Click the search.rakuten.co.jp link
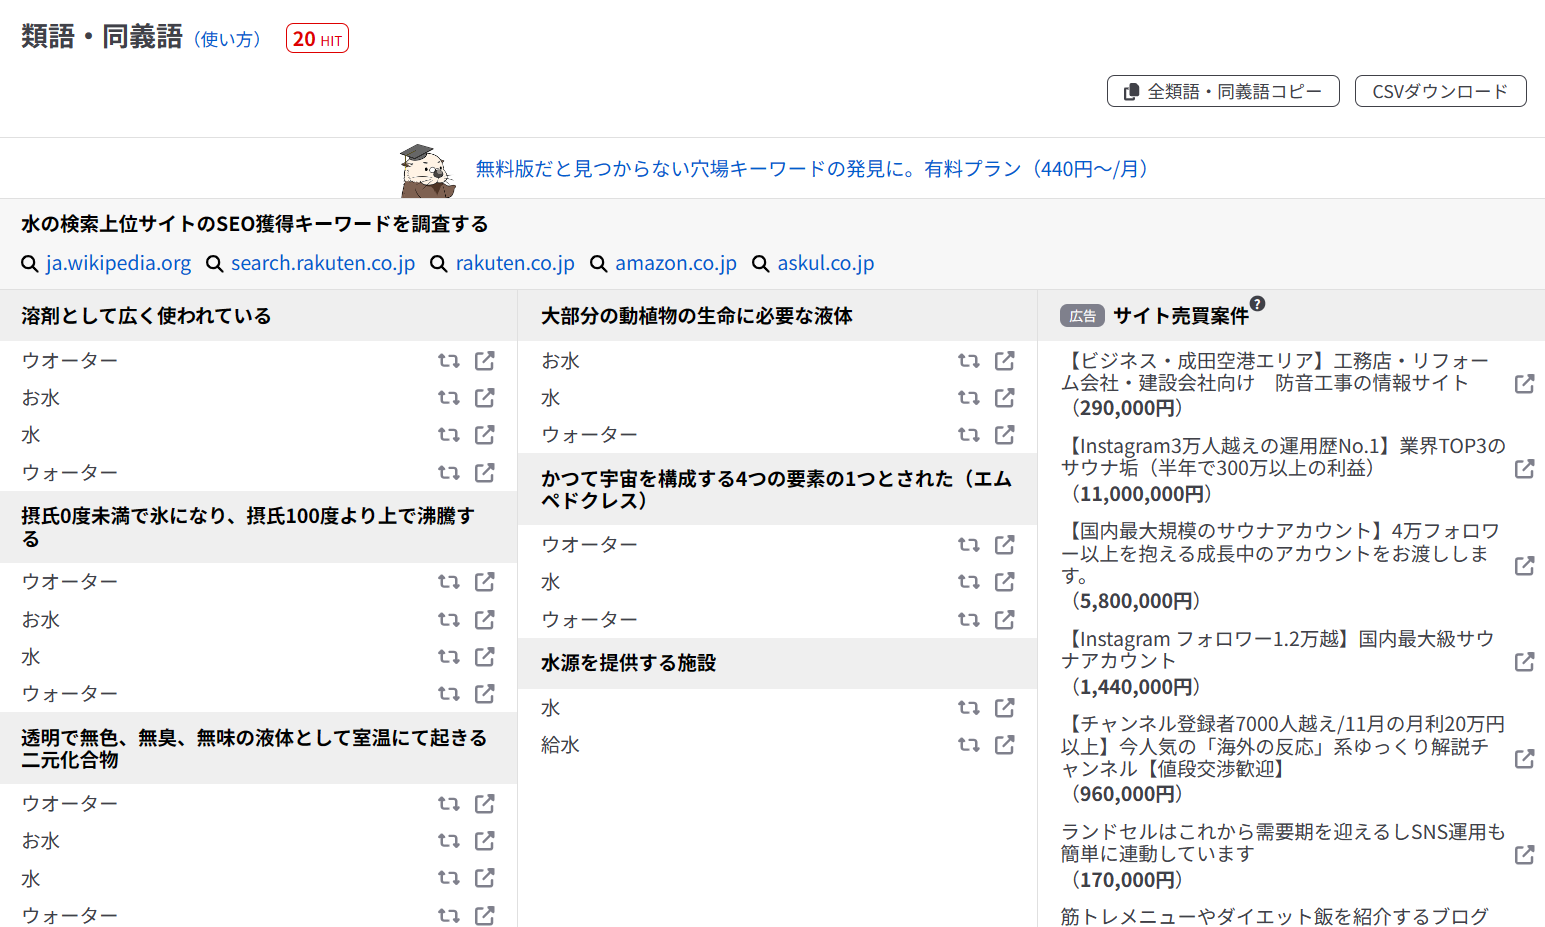 pos(322,263)
